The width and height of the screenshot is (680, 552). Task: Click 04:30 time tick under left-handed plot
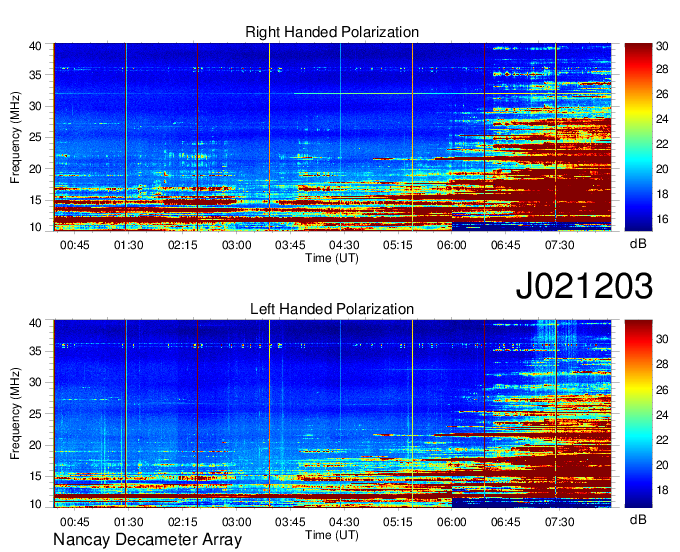(x=344, y=522)
